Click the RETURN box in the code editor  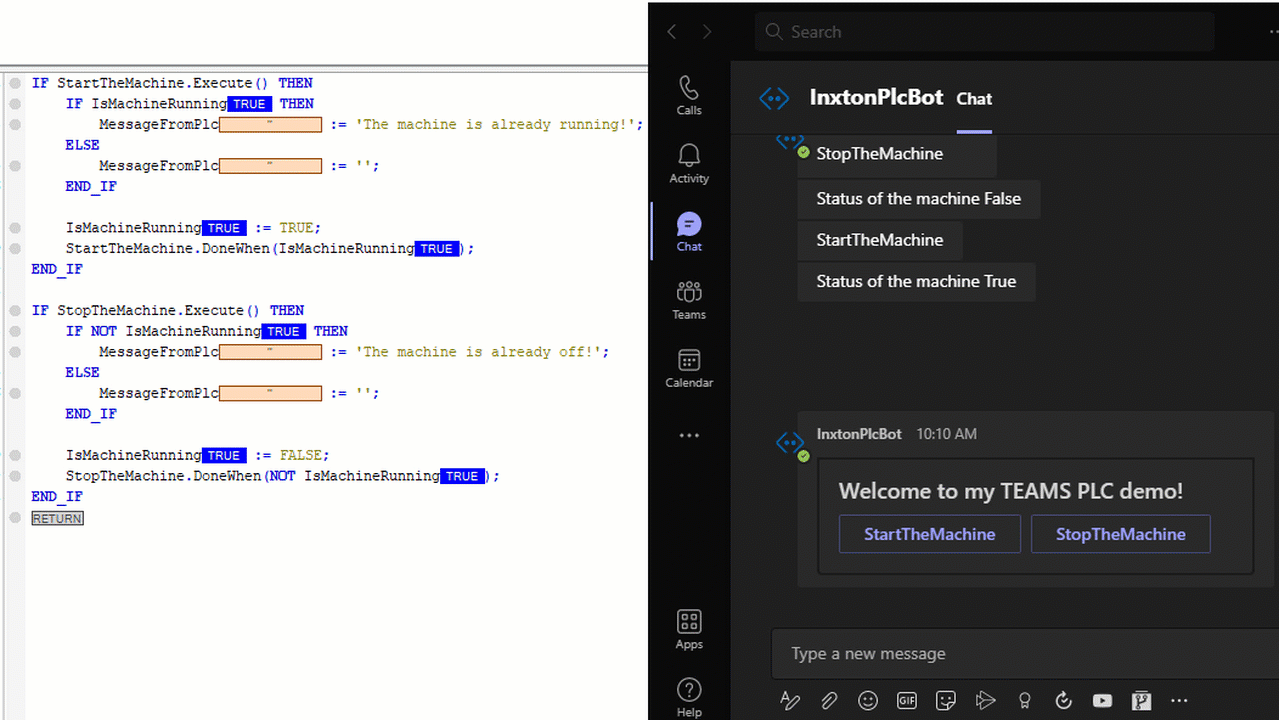(x=57, y=518)
